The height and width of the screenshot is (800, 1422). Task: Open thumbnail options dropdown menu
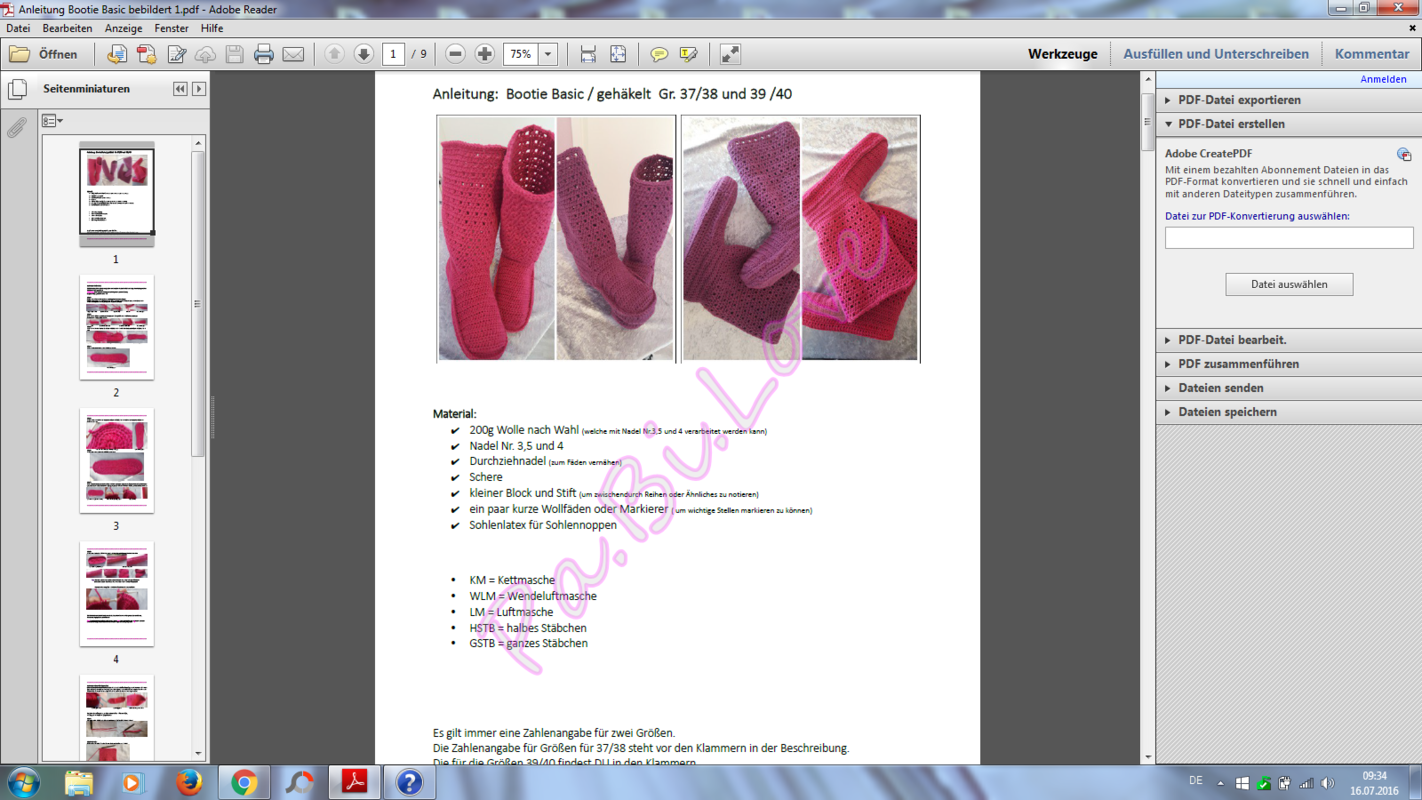click(x=52, y=121)
